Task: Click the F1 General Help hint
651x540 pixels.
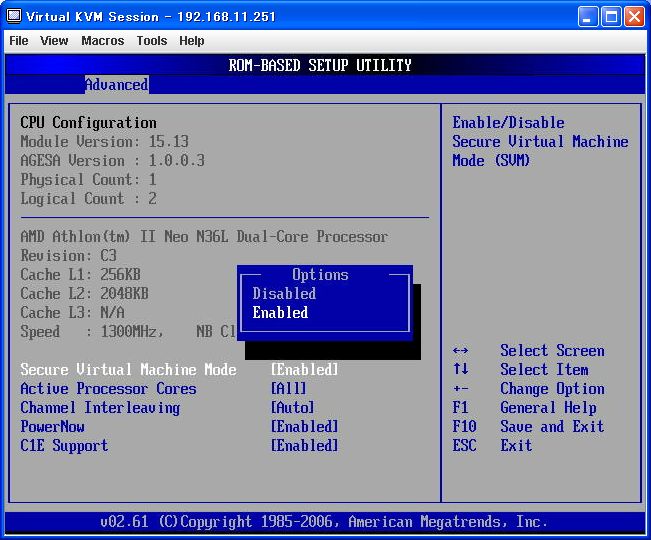Action: pyautogui.click(x=524, y=408)
